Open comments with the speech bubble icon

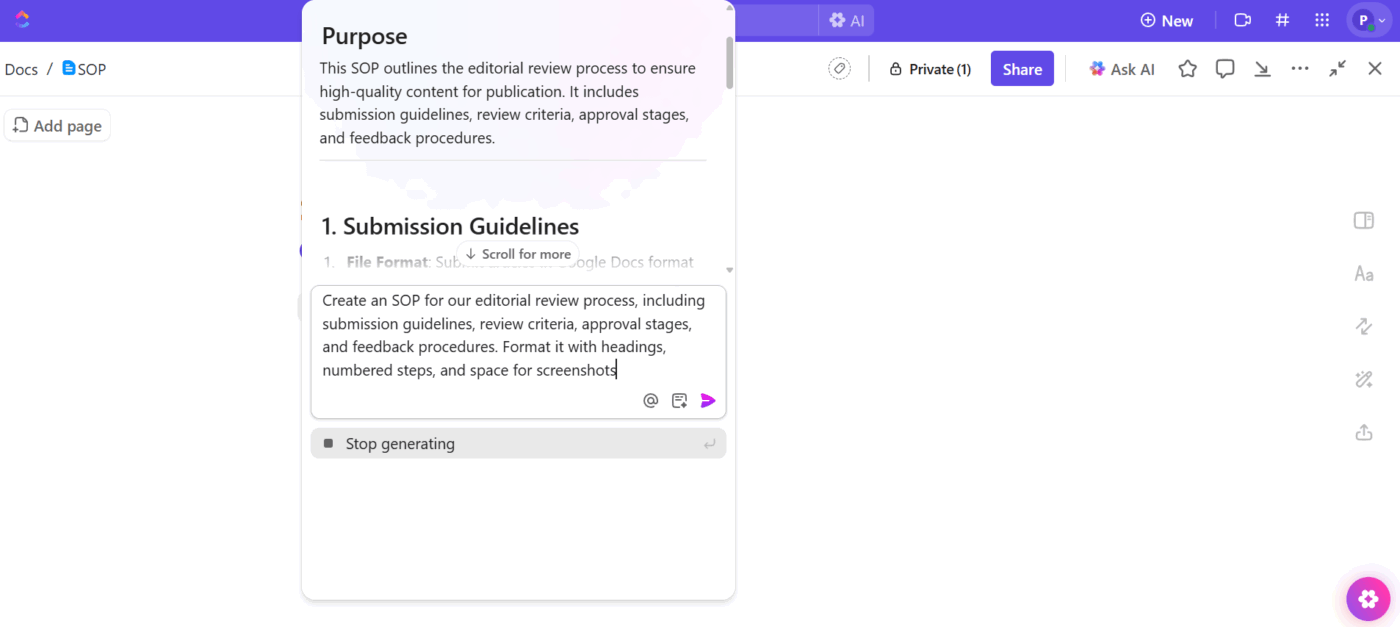click(x=1225, y=68)
